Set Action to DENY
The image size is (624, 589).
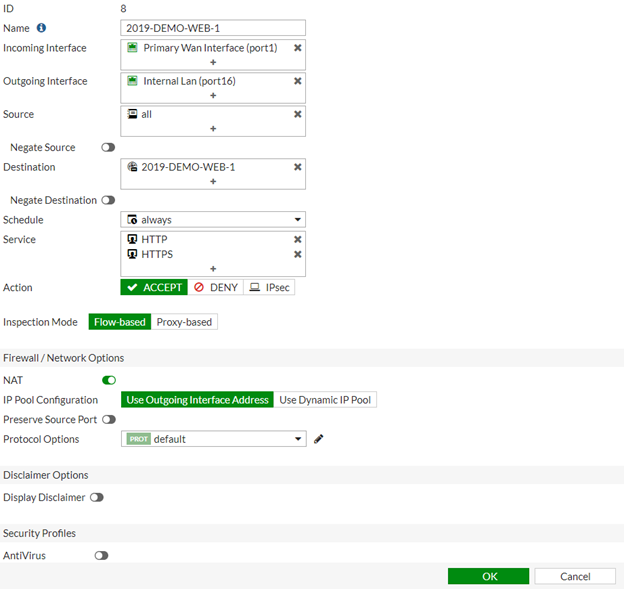pos(216,287)
